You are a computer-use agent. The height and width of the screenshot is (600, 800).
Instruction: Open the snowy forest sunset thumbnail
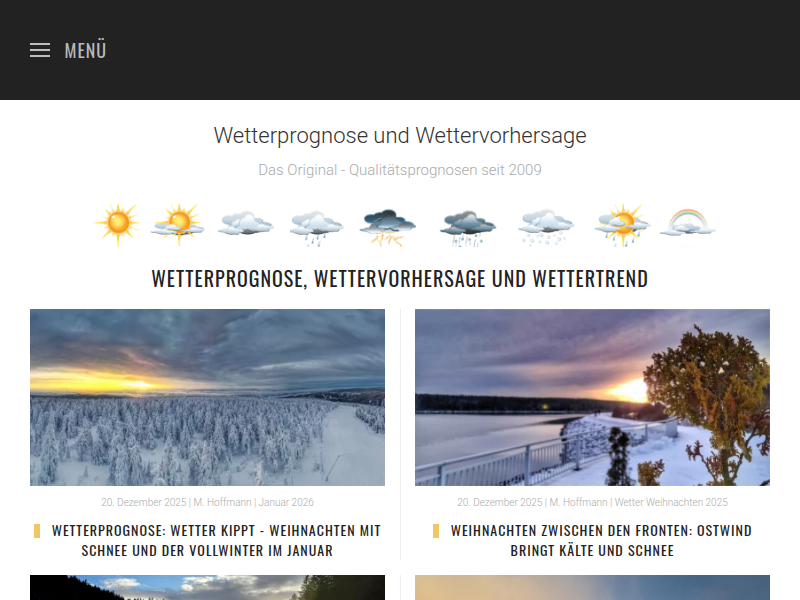tap(207, 397)
